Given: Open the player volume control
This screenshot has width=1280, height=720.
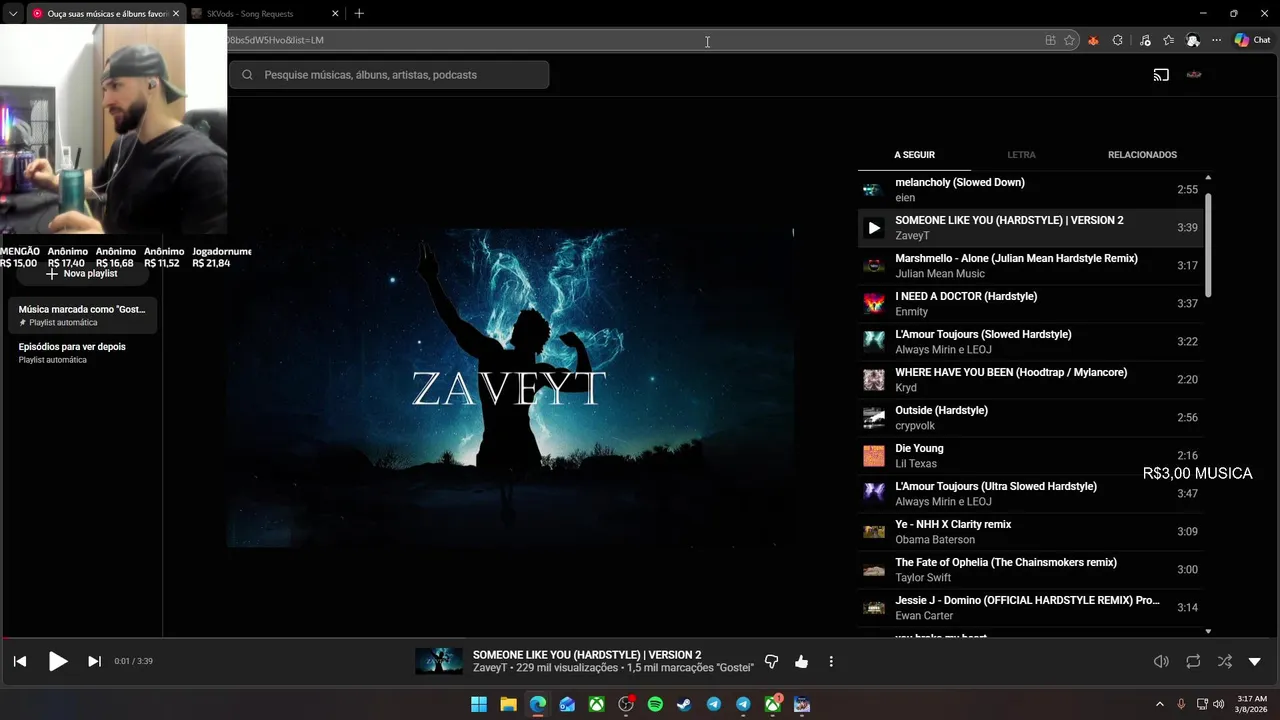Looking at the screenshot, I should click(x=1161, y=661).
